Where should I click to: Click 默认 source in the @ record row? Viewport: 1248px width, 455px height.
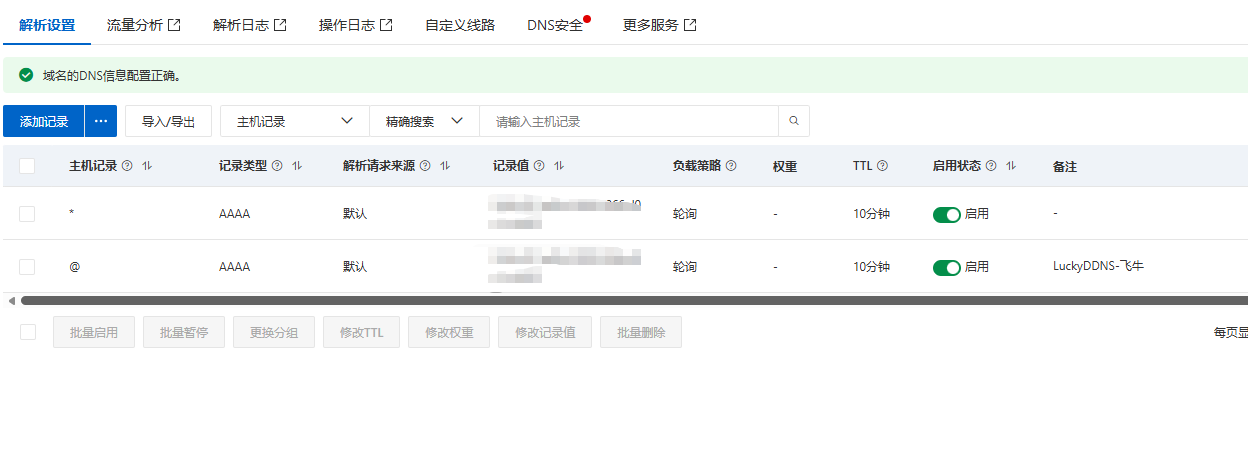355,267
